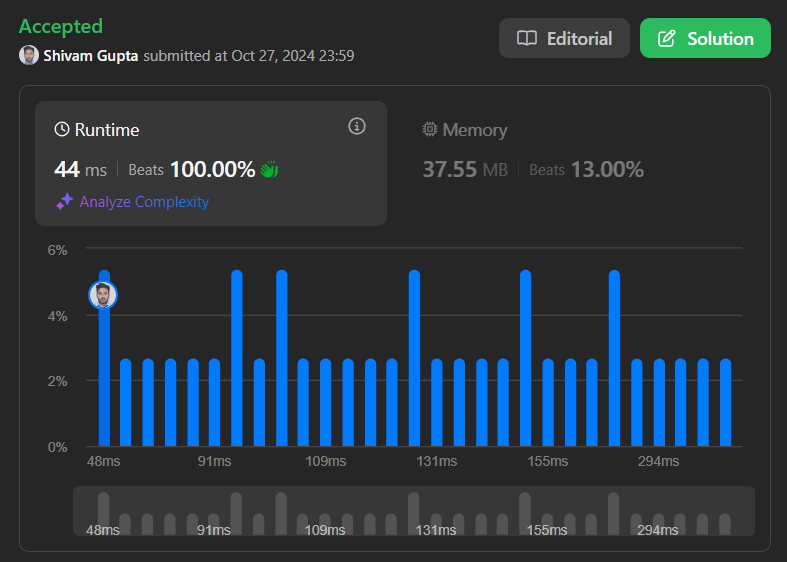787x562 pixels.
Task: Click the Shivam Gupta username link
Action: [x=90, y=55]
